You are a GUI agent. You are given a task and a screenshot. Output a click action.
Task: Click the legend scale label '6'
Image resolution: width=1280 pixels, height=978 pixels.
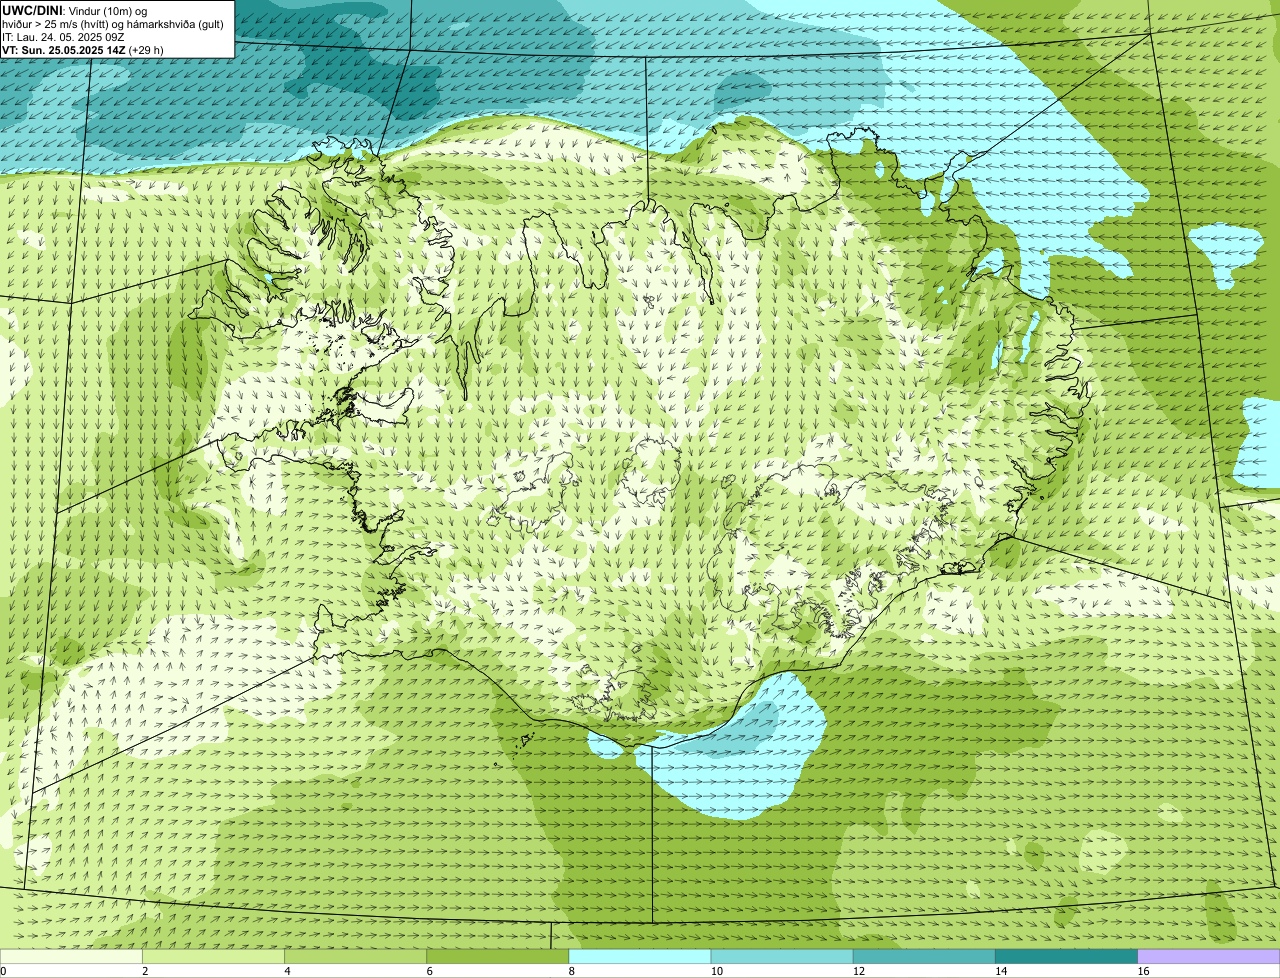pos(430,971)
